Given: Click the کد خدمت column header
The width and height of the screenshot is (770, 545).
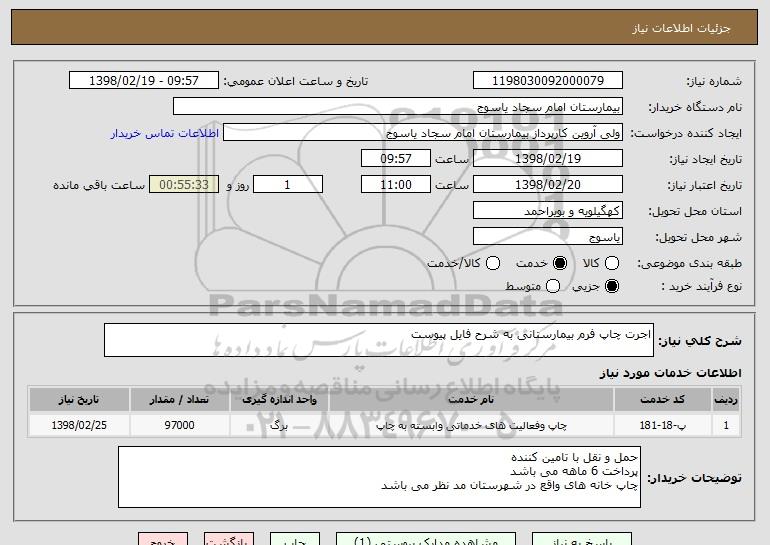Looking at the screenshot, I should point(662,400).
